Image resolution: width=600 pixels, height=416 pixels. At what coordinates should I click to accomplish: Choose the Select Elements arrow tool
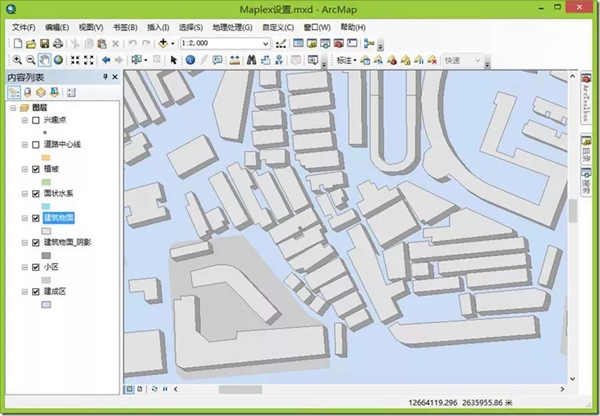coord(173,60)
